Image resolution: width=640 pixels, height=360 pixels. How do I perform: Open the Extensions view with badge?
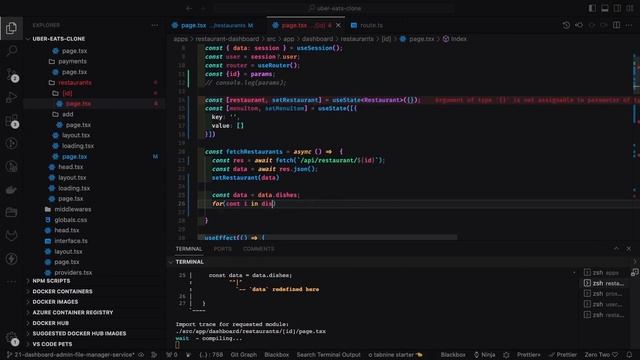11,121
